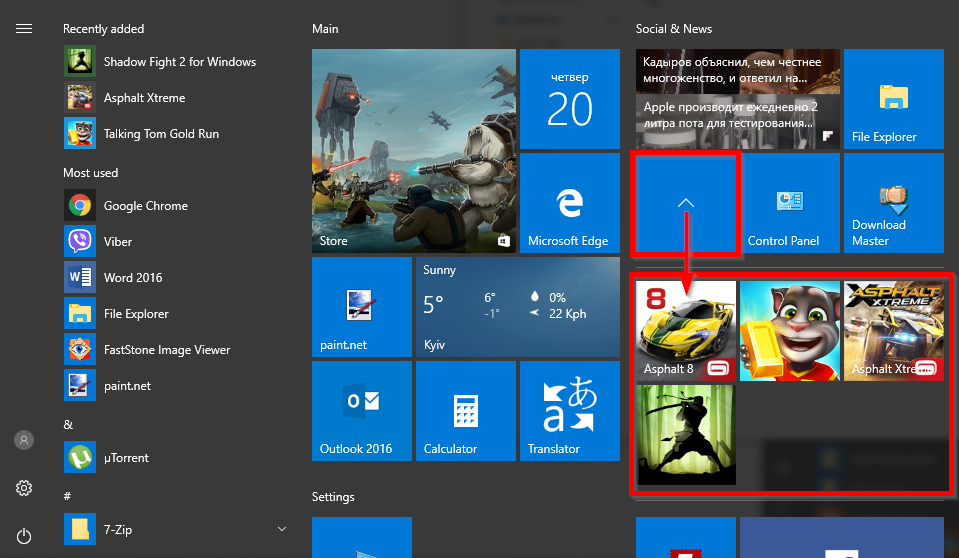Launch FastStone Image Viewer
The width and height of the screenshot is (959, 558).
pos(166,350)
